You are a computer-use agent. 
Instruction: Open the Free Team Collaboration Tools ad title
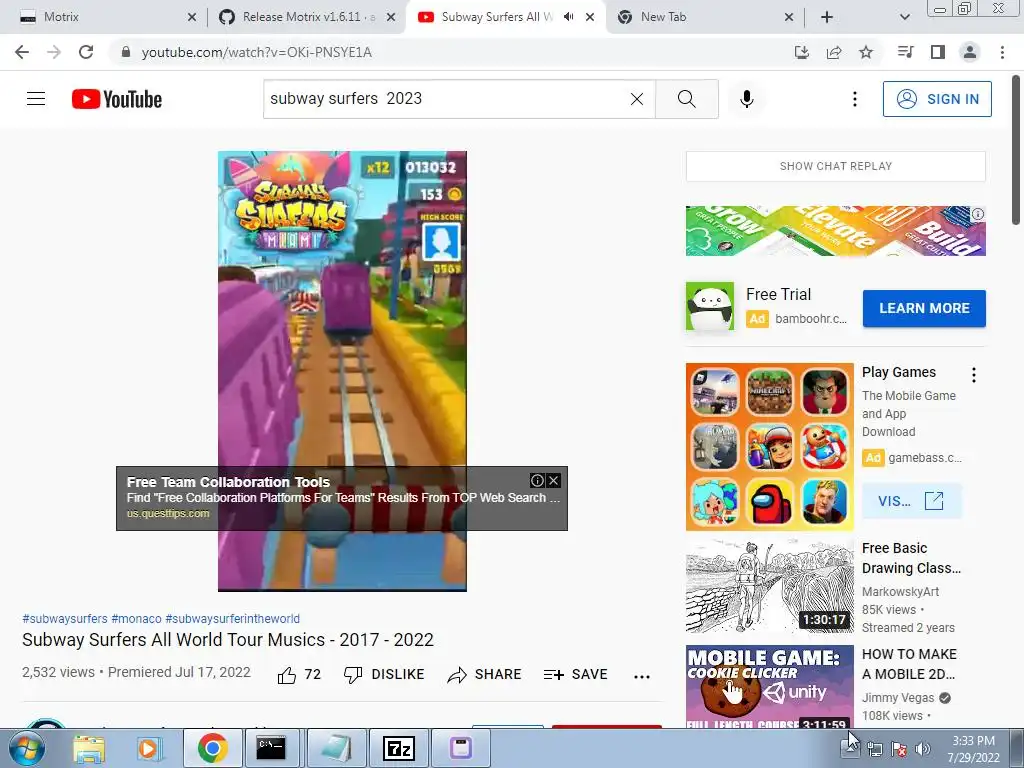[228, 482]
